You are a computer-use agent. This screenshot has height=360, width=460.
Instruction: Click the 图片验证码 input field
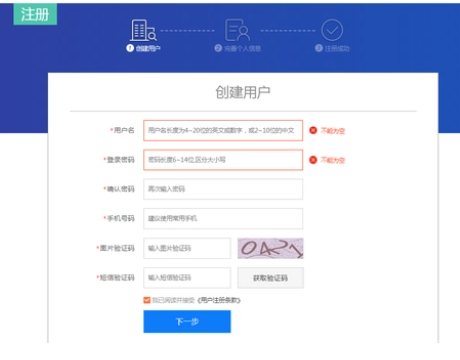point(187,248)
